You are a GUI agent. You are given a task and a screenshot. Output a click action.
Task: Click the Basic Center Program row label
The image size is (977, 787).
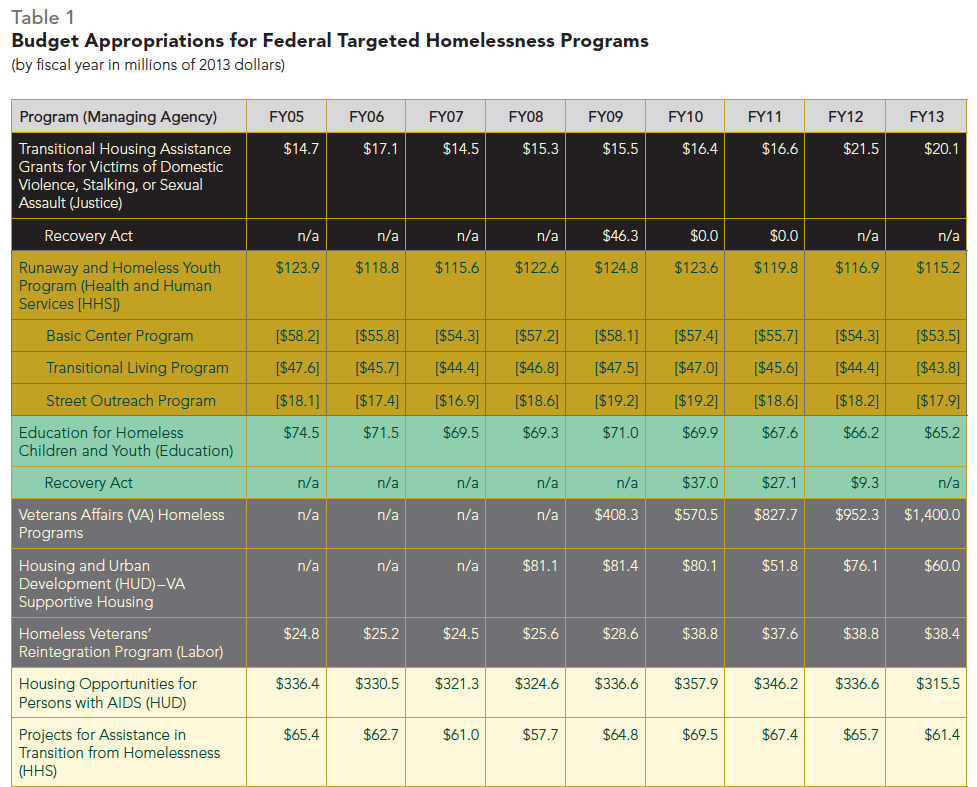[119, 336]
